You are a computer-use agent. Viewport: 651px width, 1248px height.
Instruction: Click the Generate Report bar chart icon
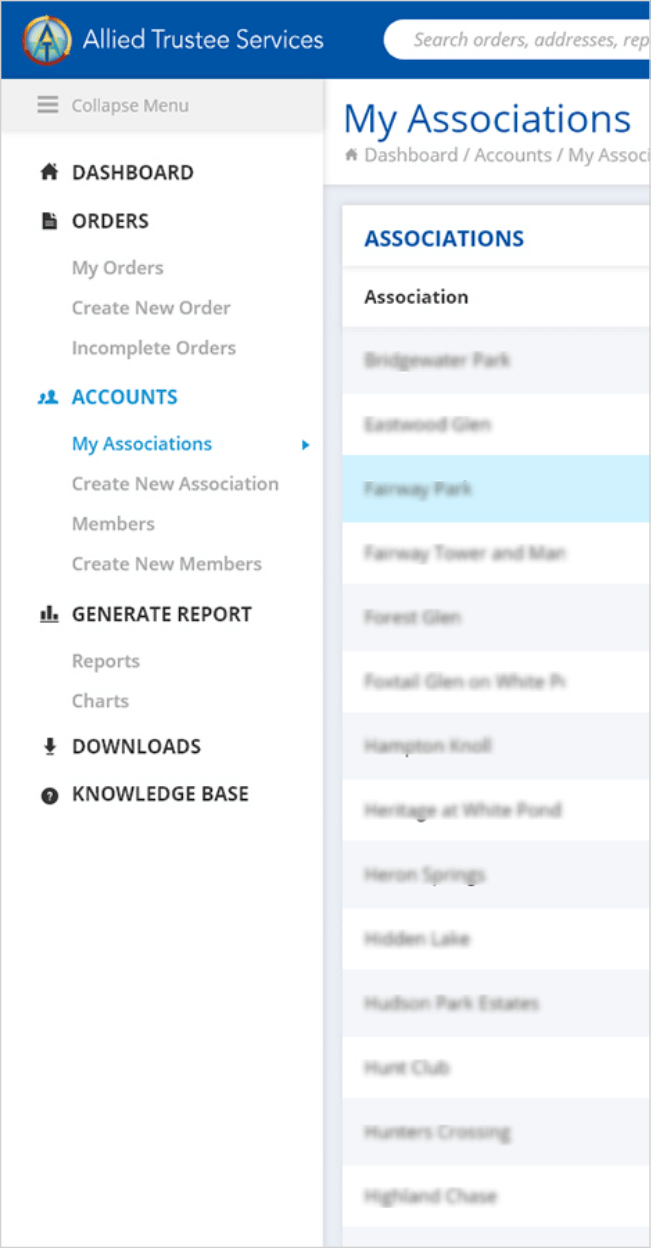pyautogui.click(x=49, y=615)
